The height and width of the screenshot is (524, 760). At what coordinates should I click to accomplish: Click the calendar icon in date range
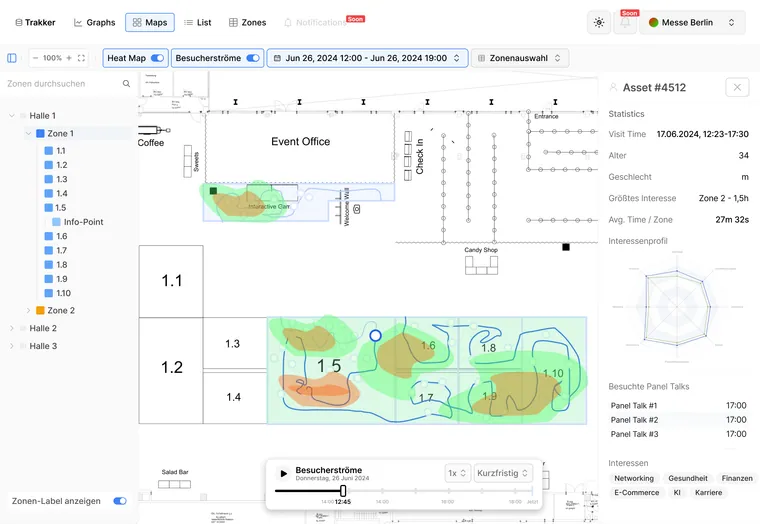pos(277,58)
